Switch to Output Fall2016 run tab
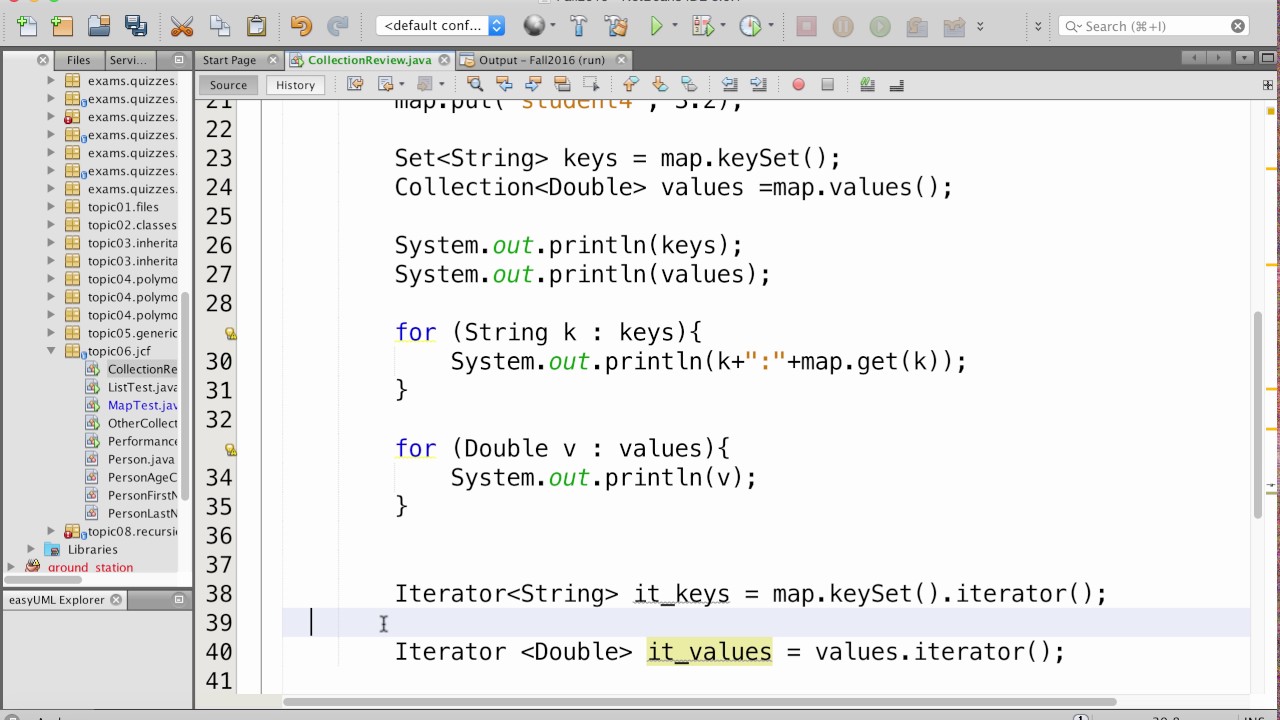Screen dimensions: 1280x720 (541, 60)
